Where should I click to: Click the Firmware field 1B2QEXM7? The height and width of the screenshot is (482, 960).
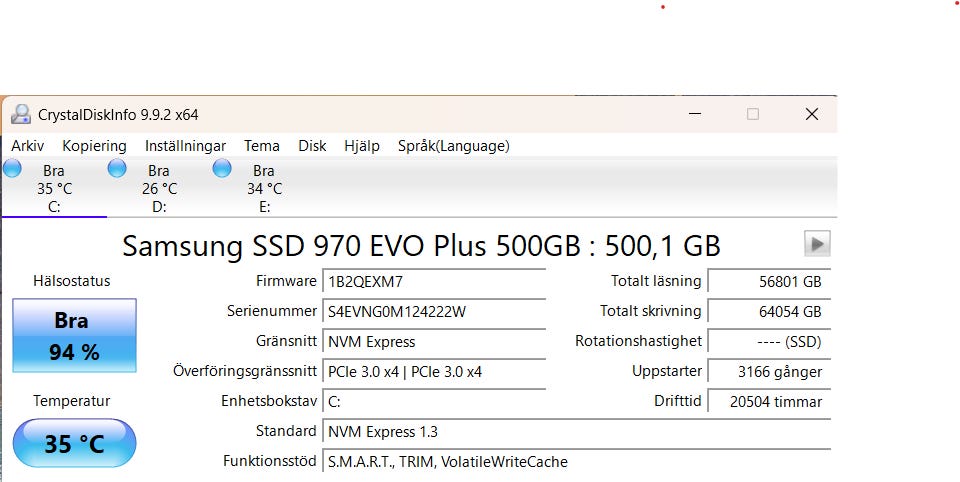click(434, 282)
